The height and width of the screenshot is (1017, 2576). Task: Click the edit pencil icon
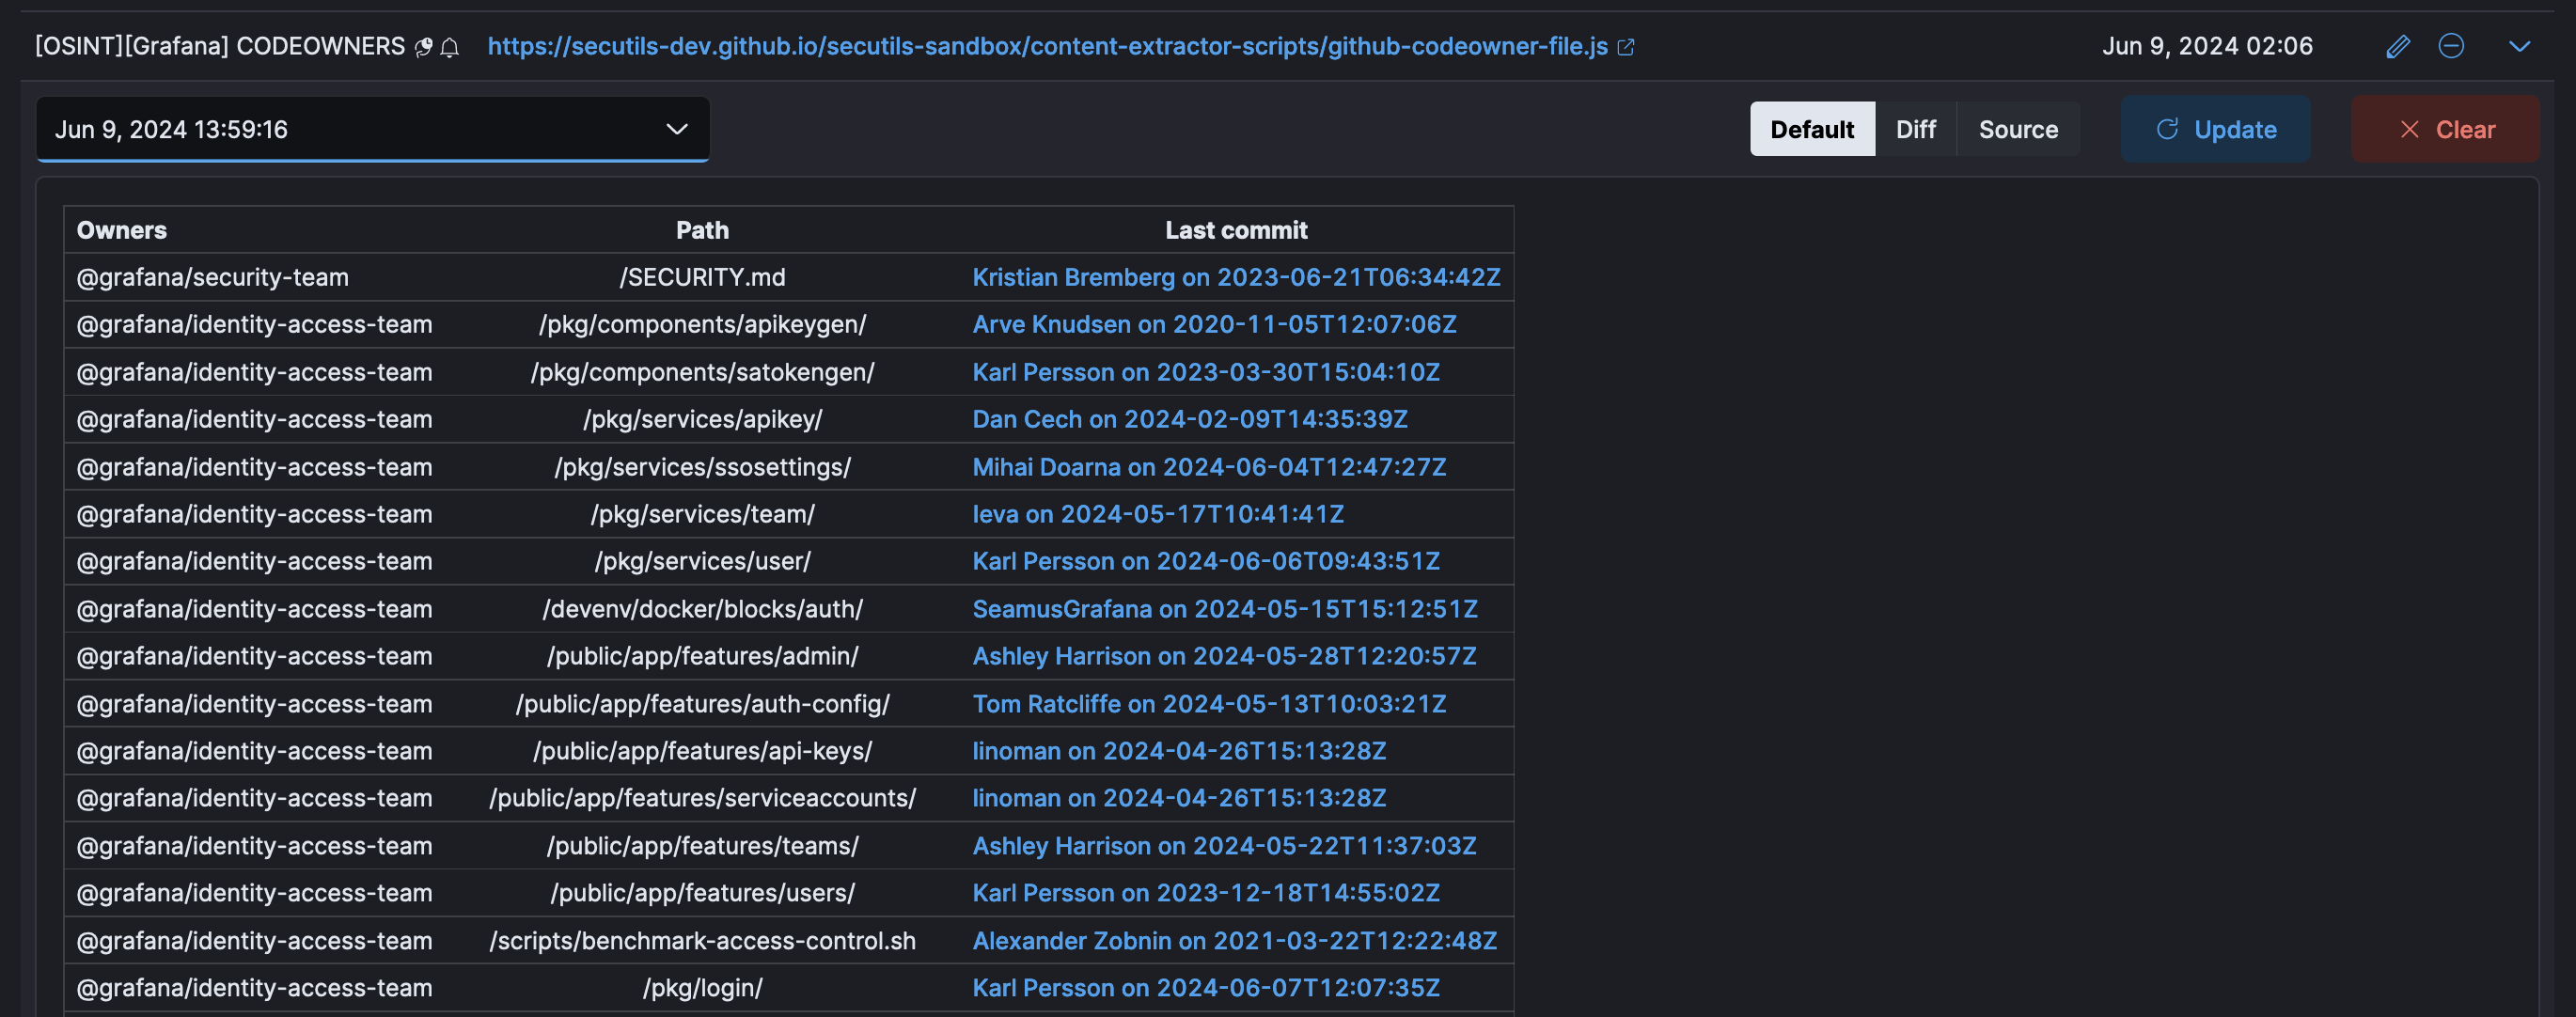point(2398,46)
